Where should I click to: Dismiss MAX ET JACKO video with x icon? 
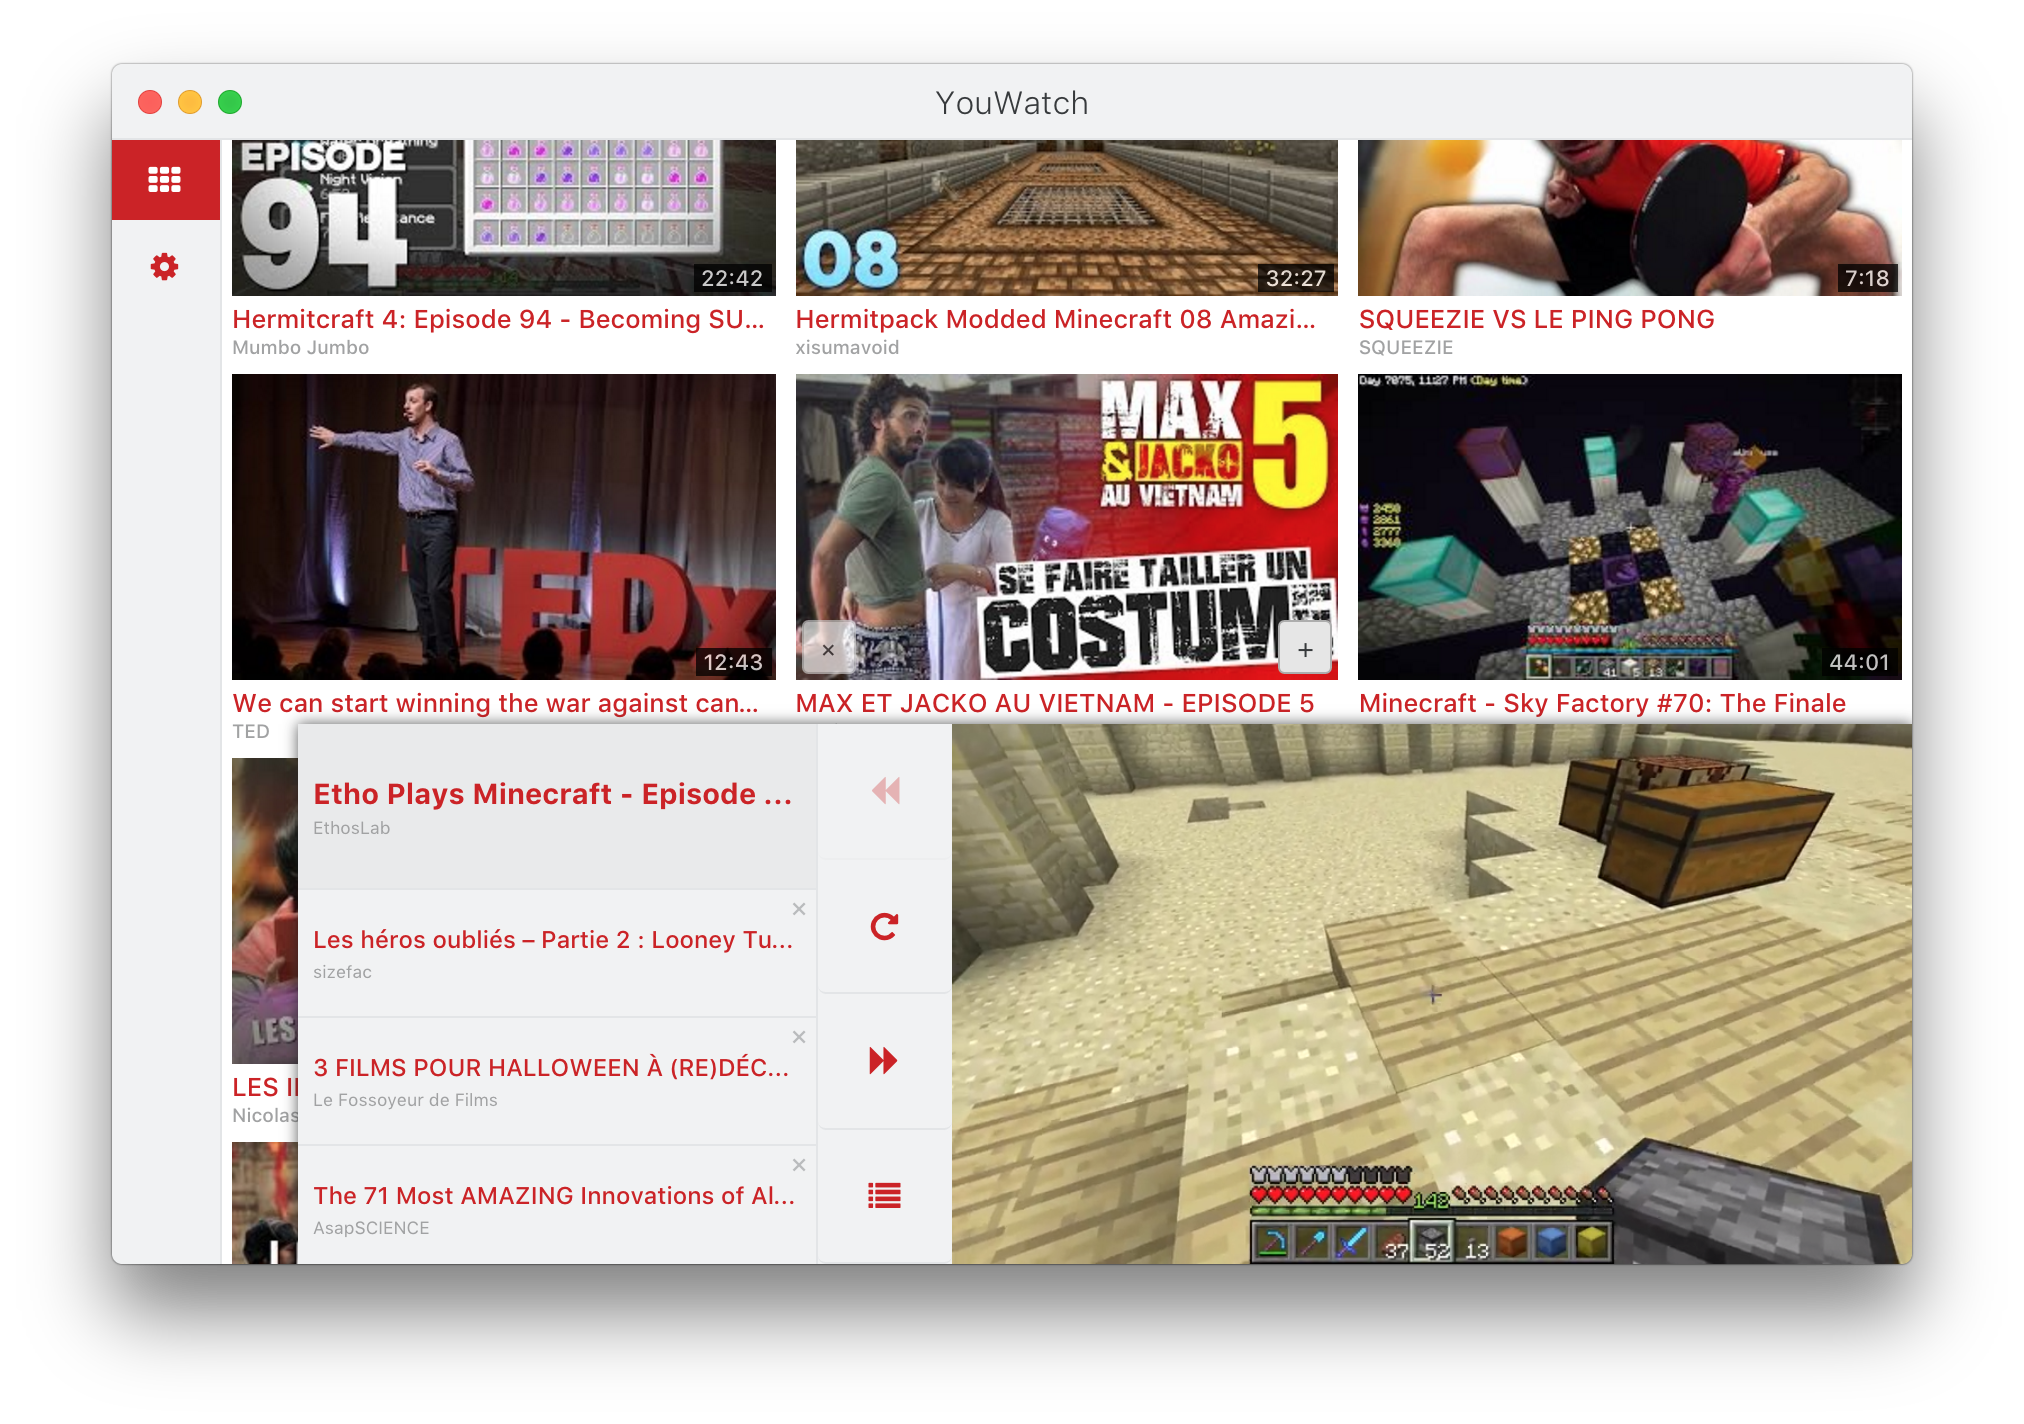point(828,650)
